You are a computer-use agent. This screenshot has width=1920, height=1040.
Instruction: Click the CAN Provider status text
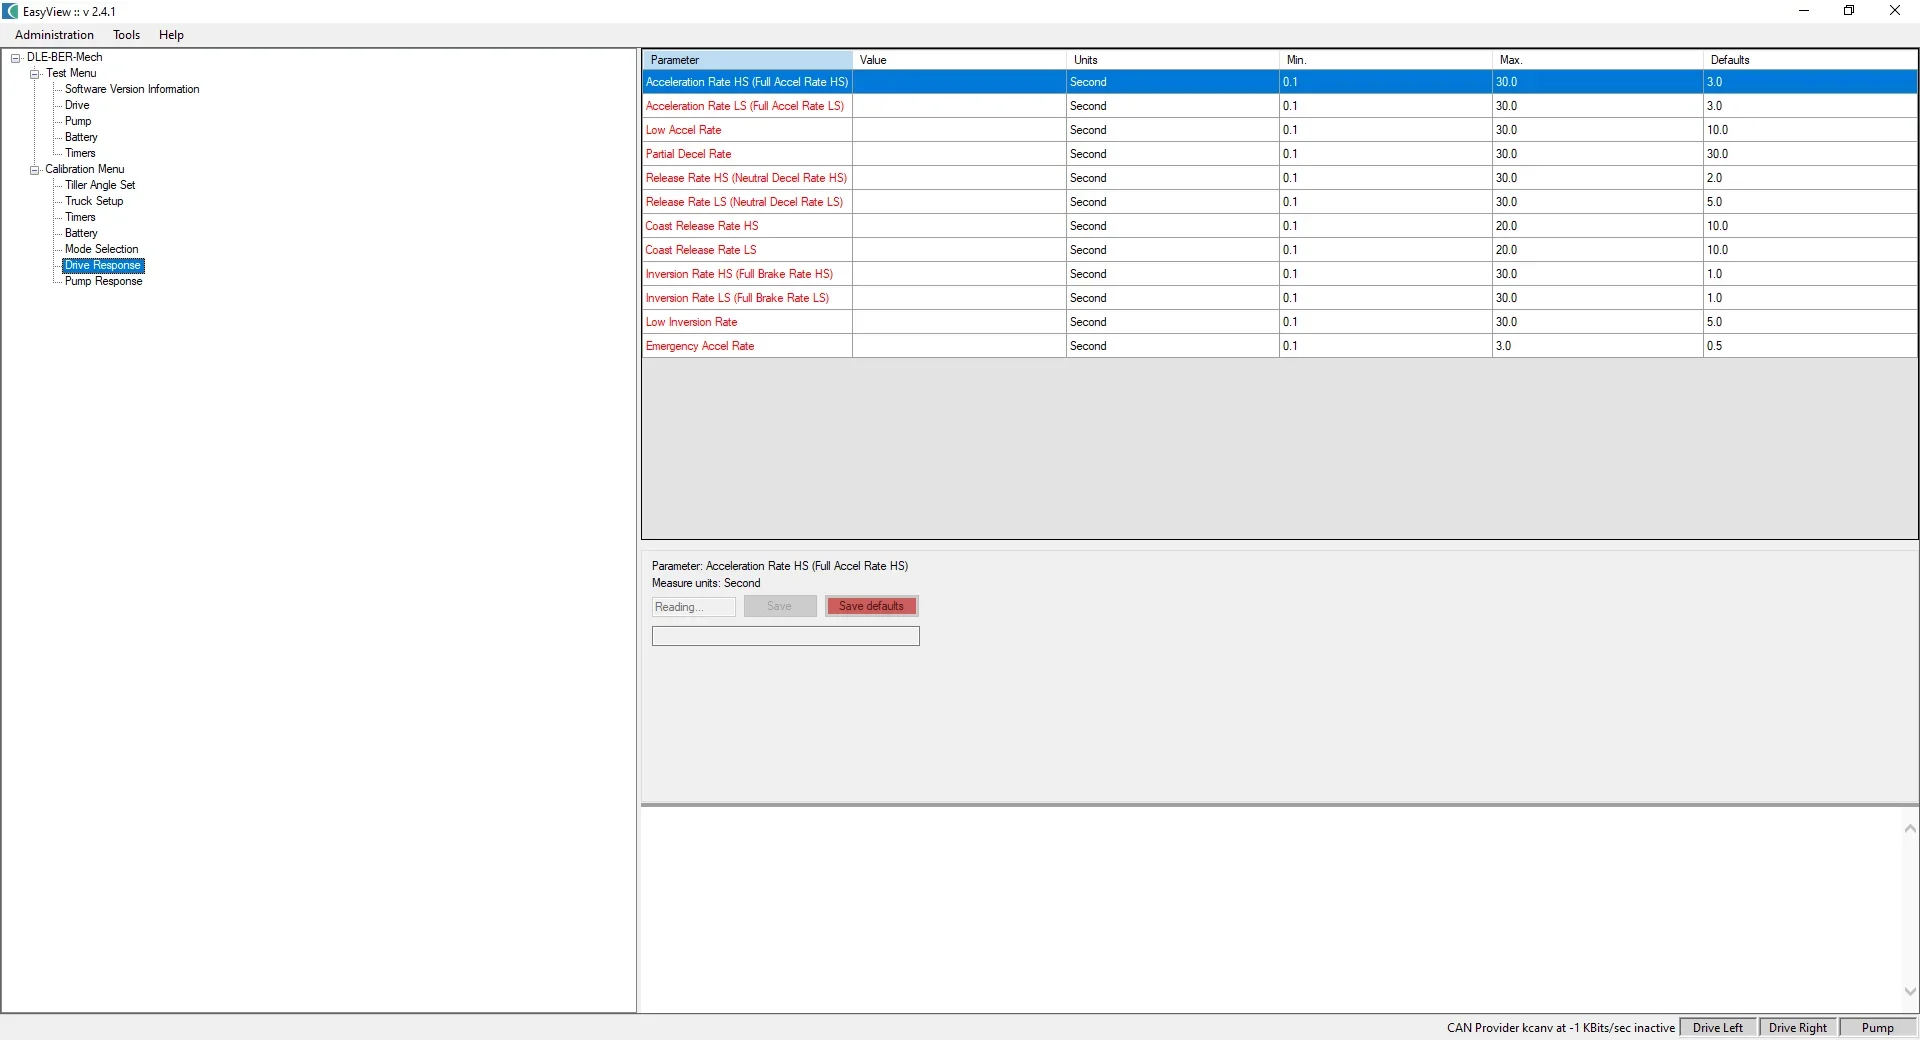click(x=1560, y=1027)
